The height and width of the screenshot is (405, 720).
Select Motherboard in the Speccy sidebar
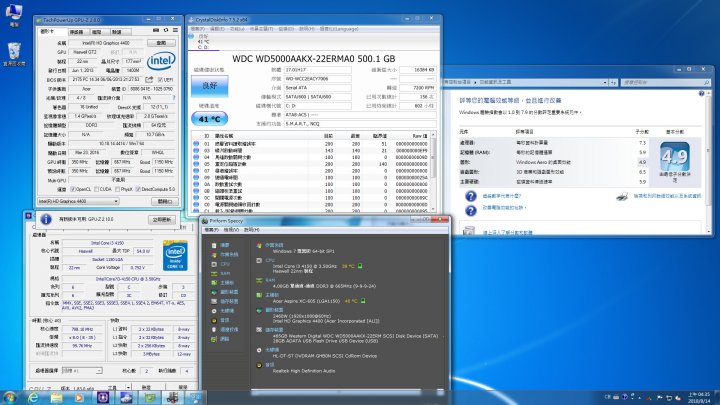[x=223, y=283]
